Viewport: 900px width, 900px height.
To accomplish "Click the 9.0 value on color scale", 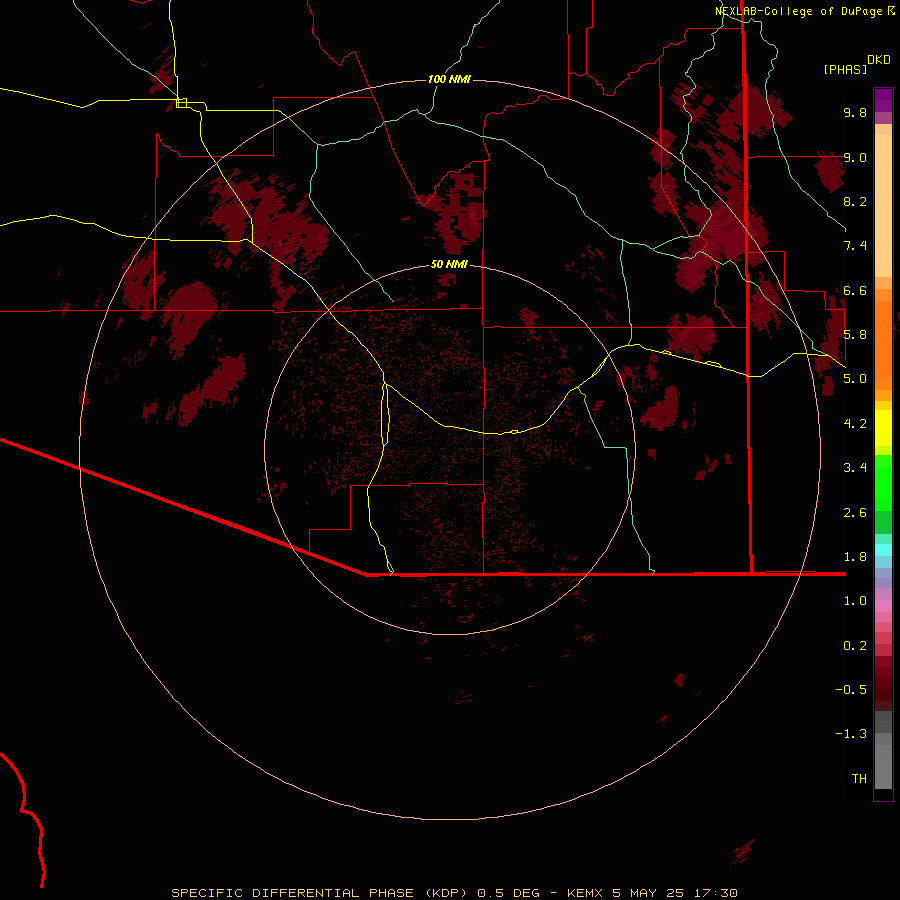I will (x=855, y=157).
